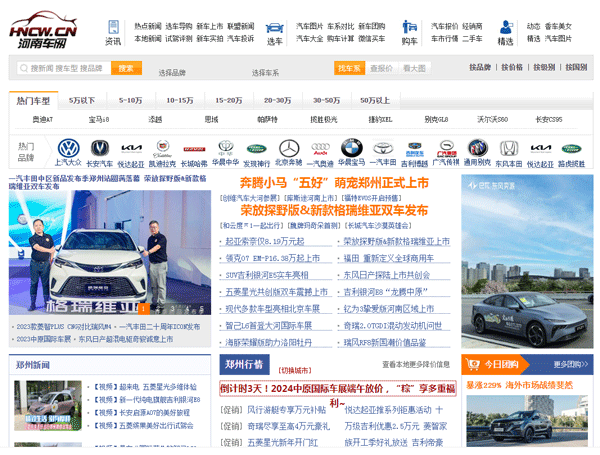Select the first 悦达起亚 Kia logo
The height and width of the screenshot is (455, 600).
coord(131,148)
